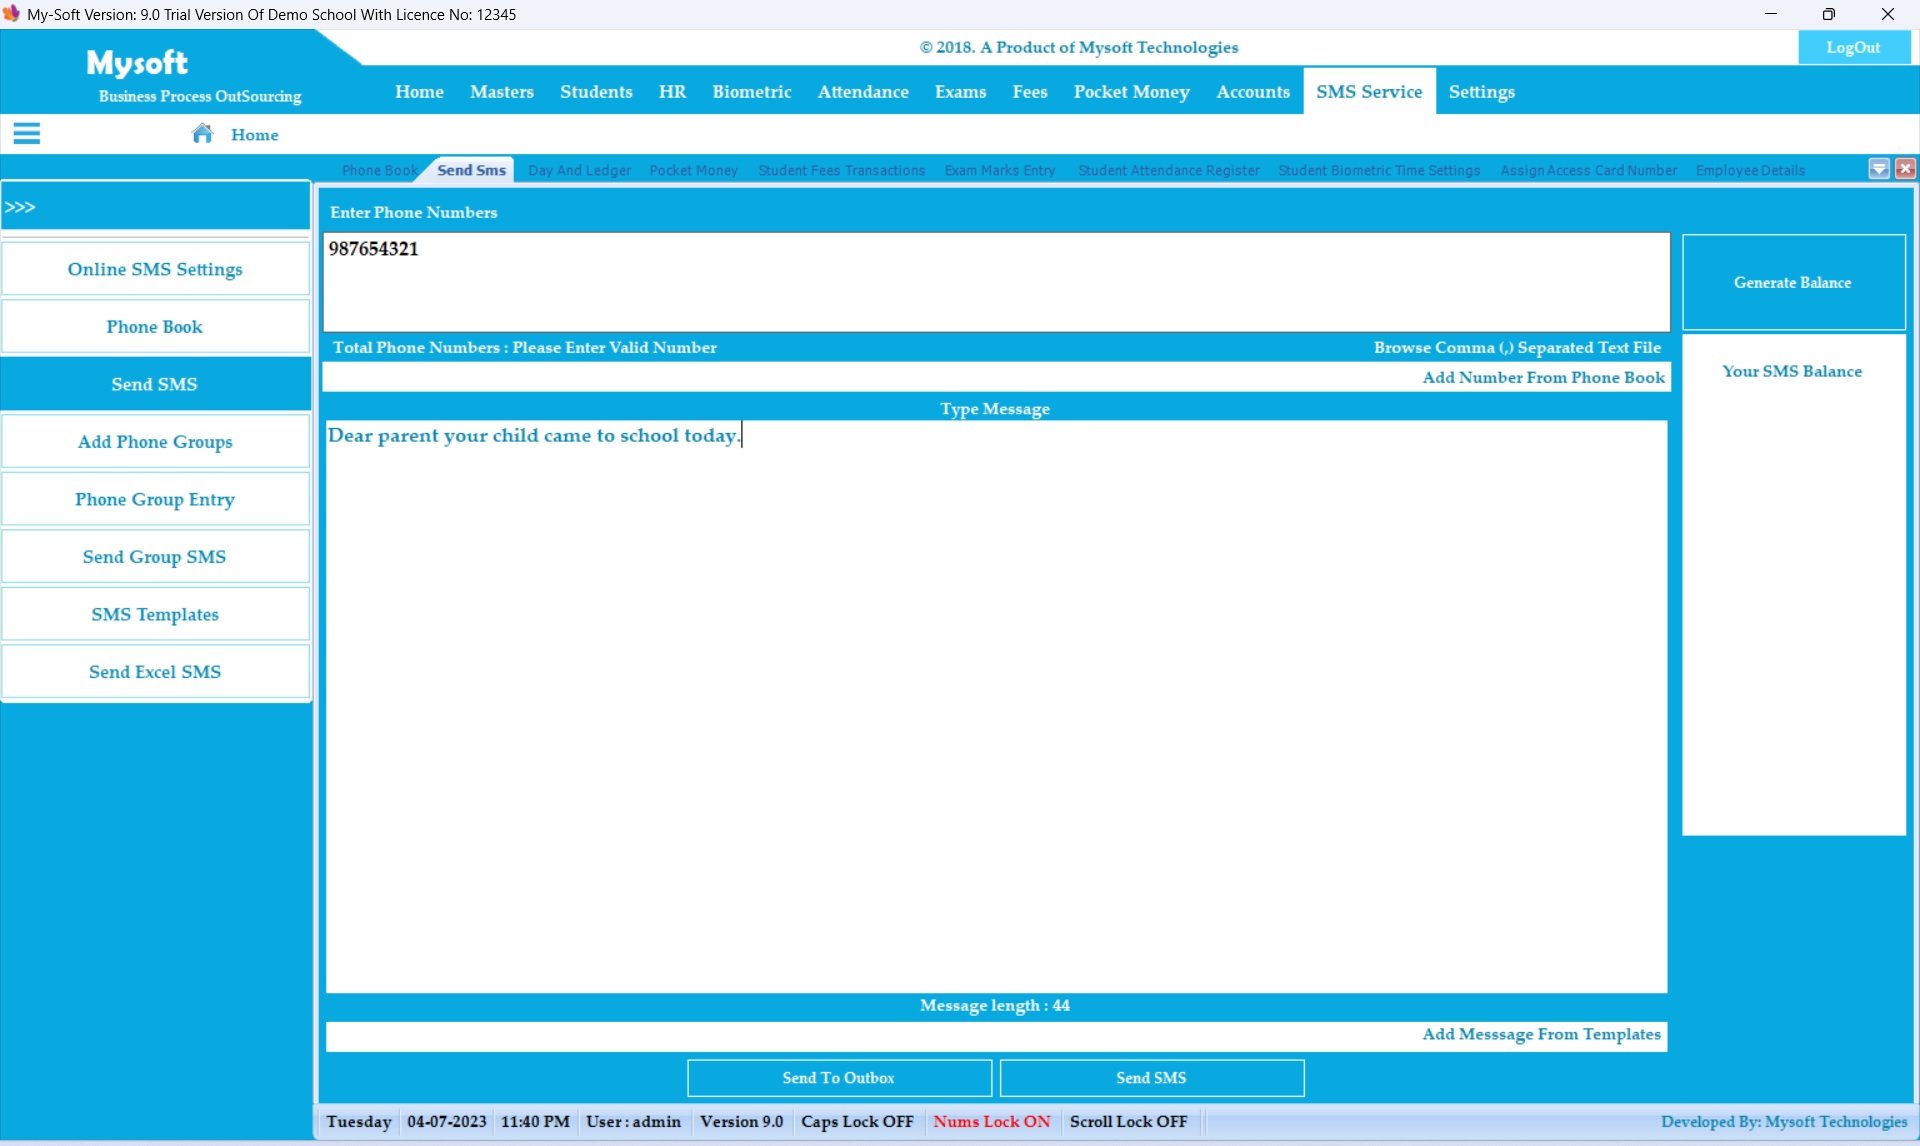Expand the sidebar using the >>> arrows
This screenshot has height=1146, width=1920.
[x=20, y=207]
